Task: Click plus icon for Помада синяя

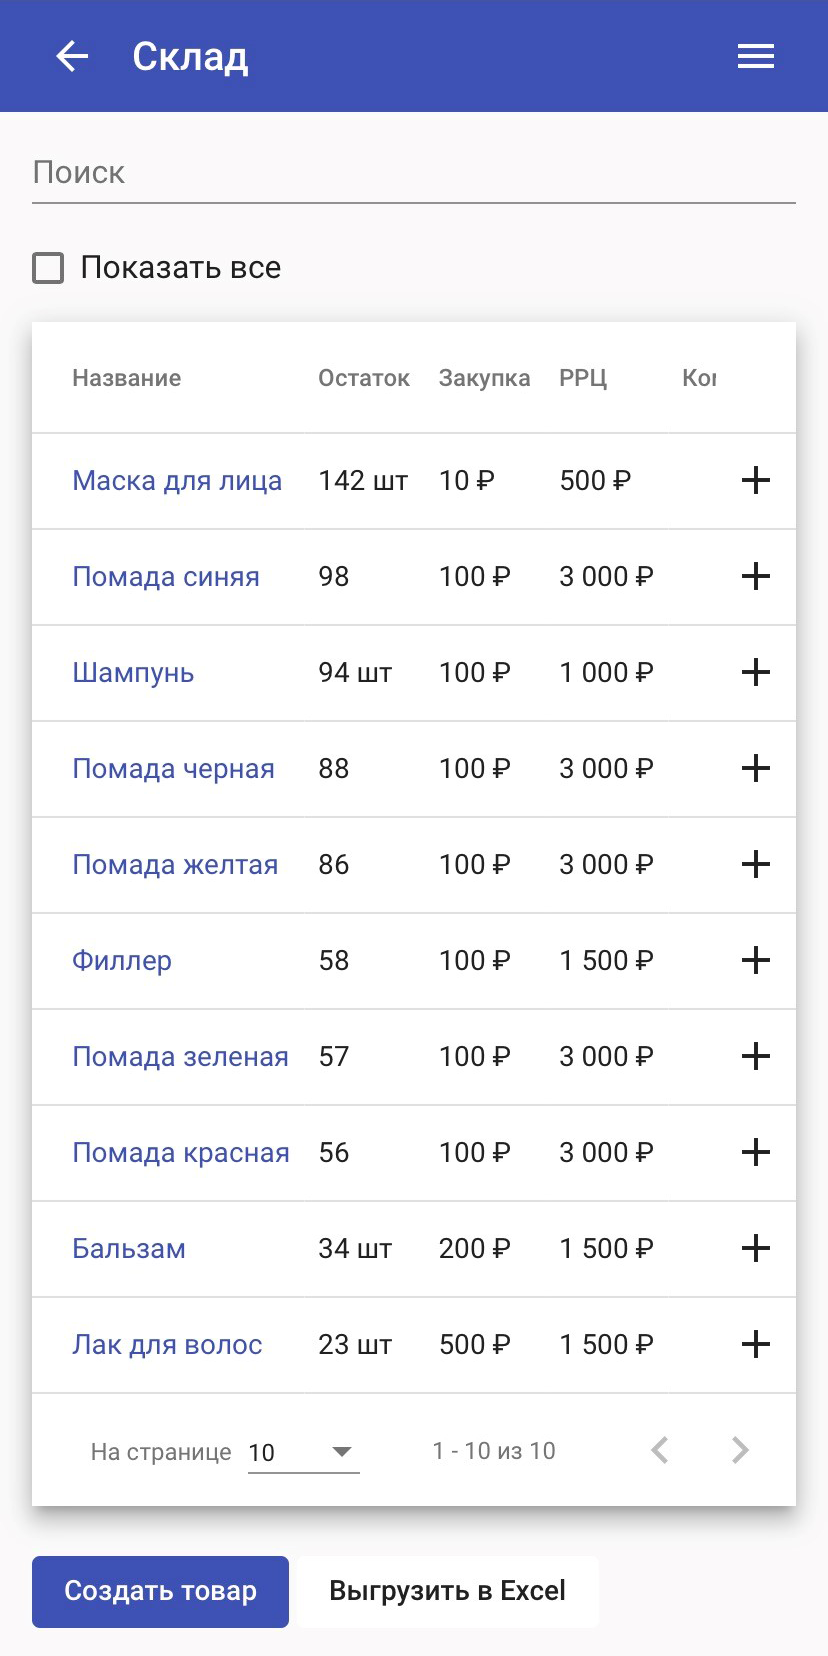Action: (x=756, y=577)
